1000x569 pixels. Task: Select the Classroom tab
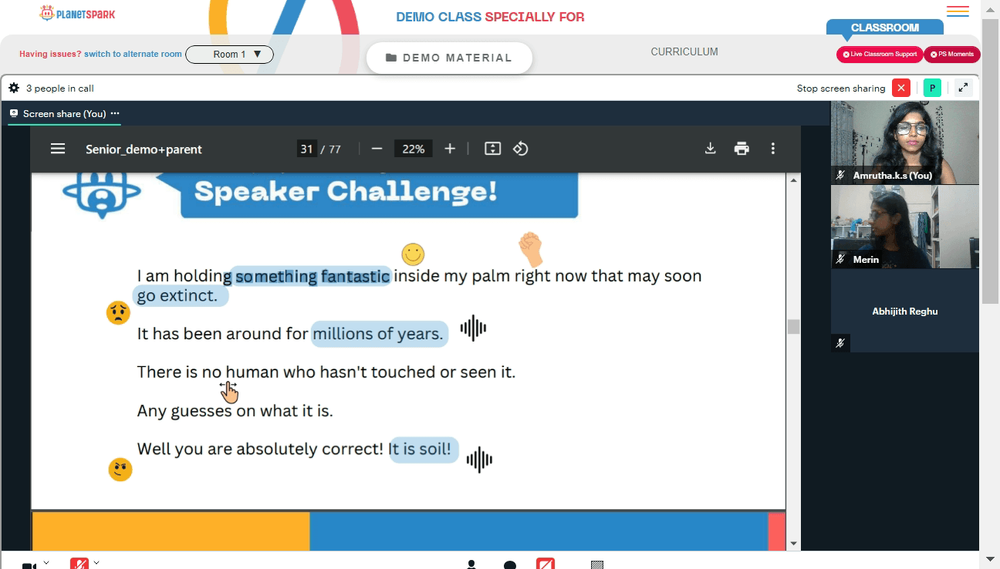coord(885,27)
